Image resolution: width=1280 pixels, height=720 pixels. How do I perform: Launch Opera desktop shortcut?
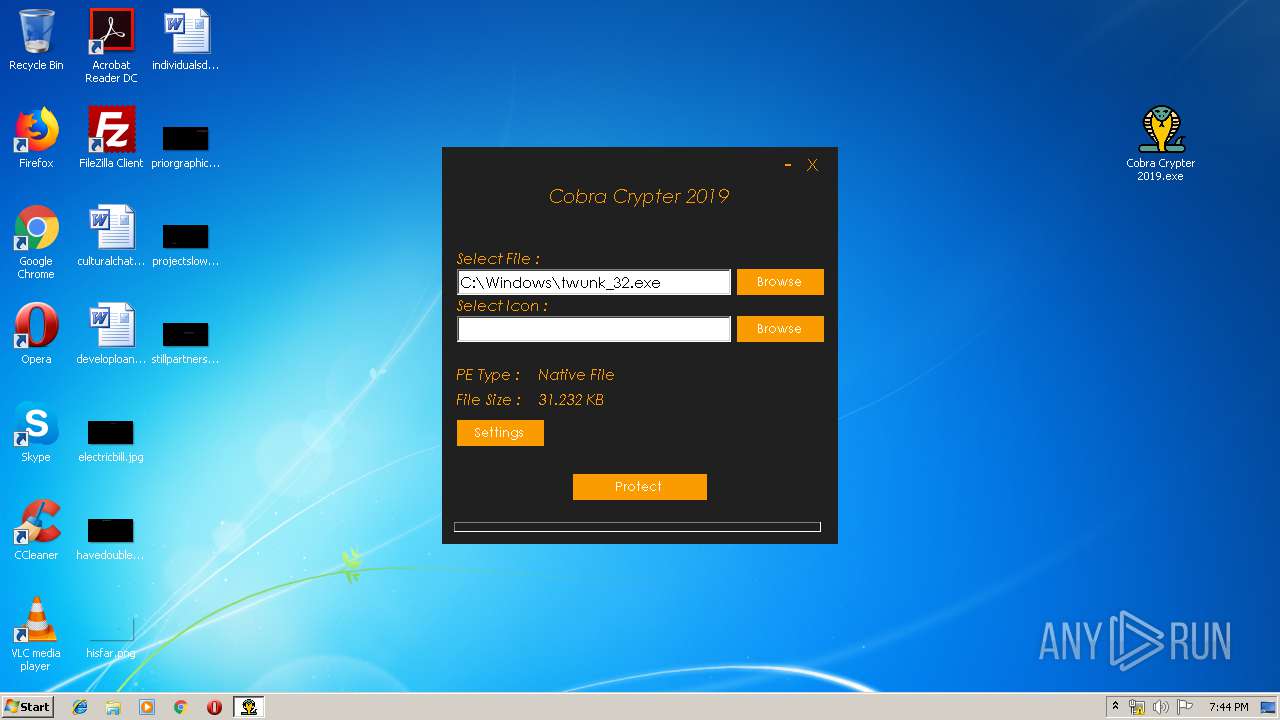click(x=36, y=334)
